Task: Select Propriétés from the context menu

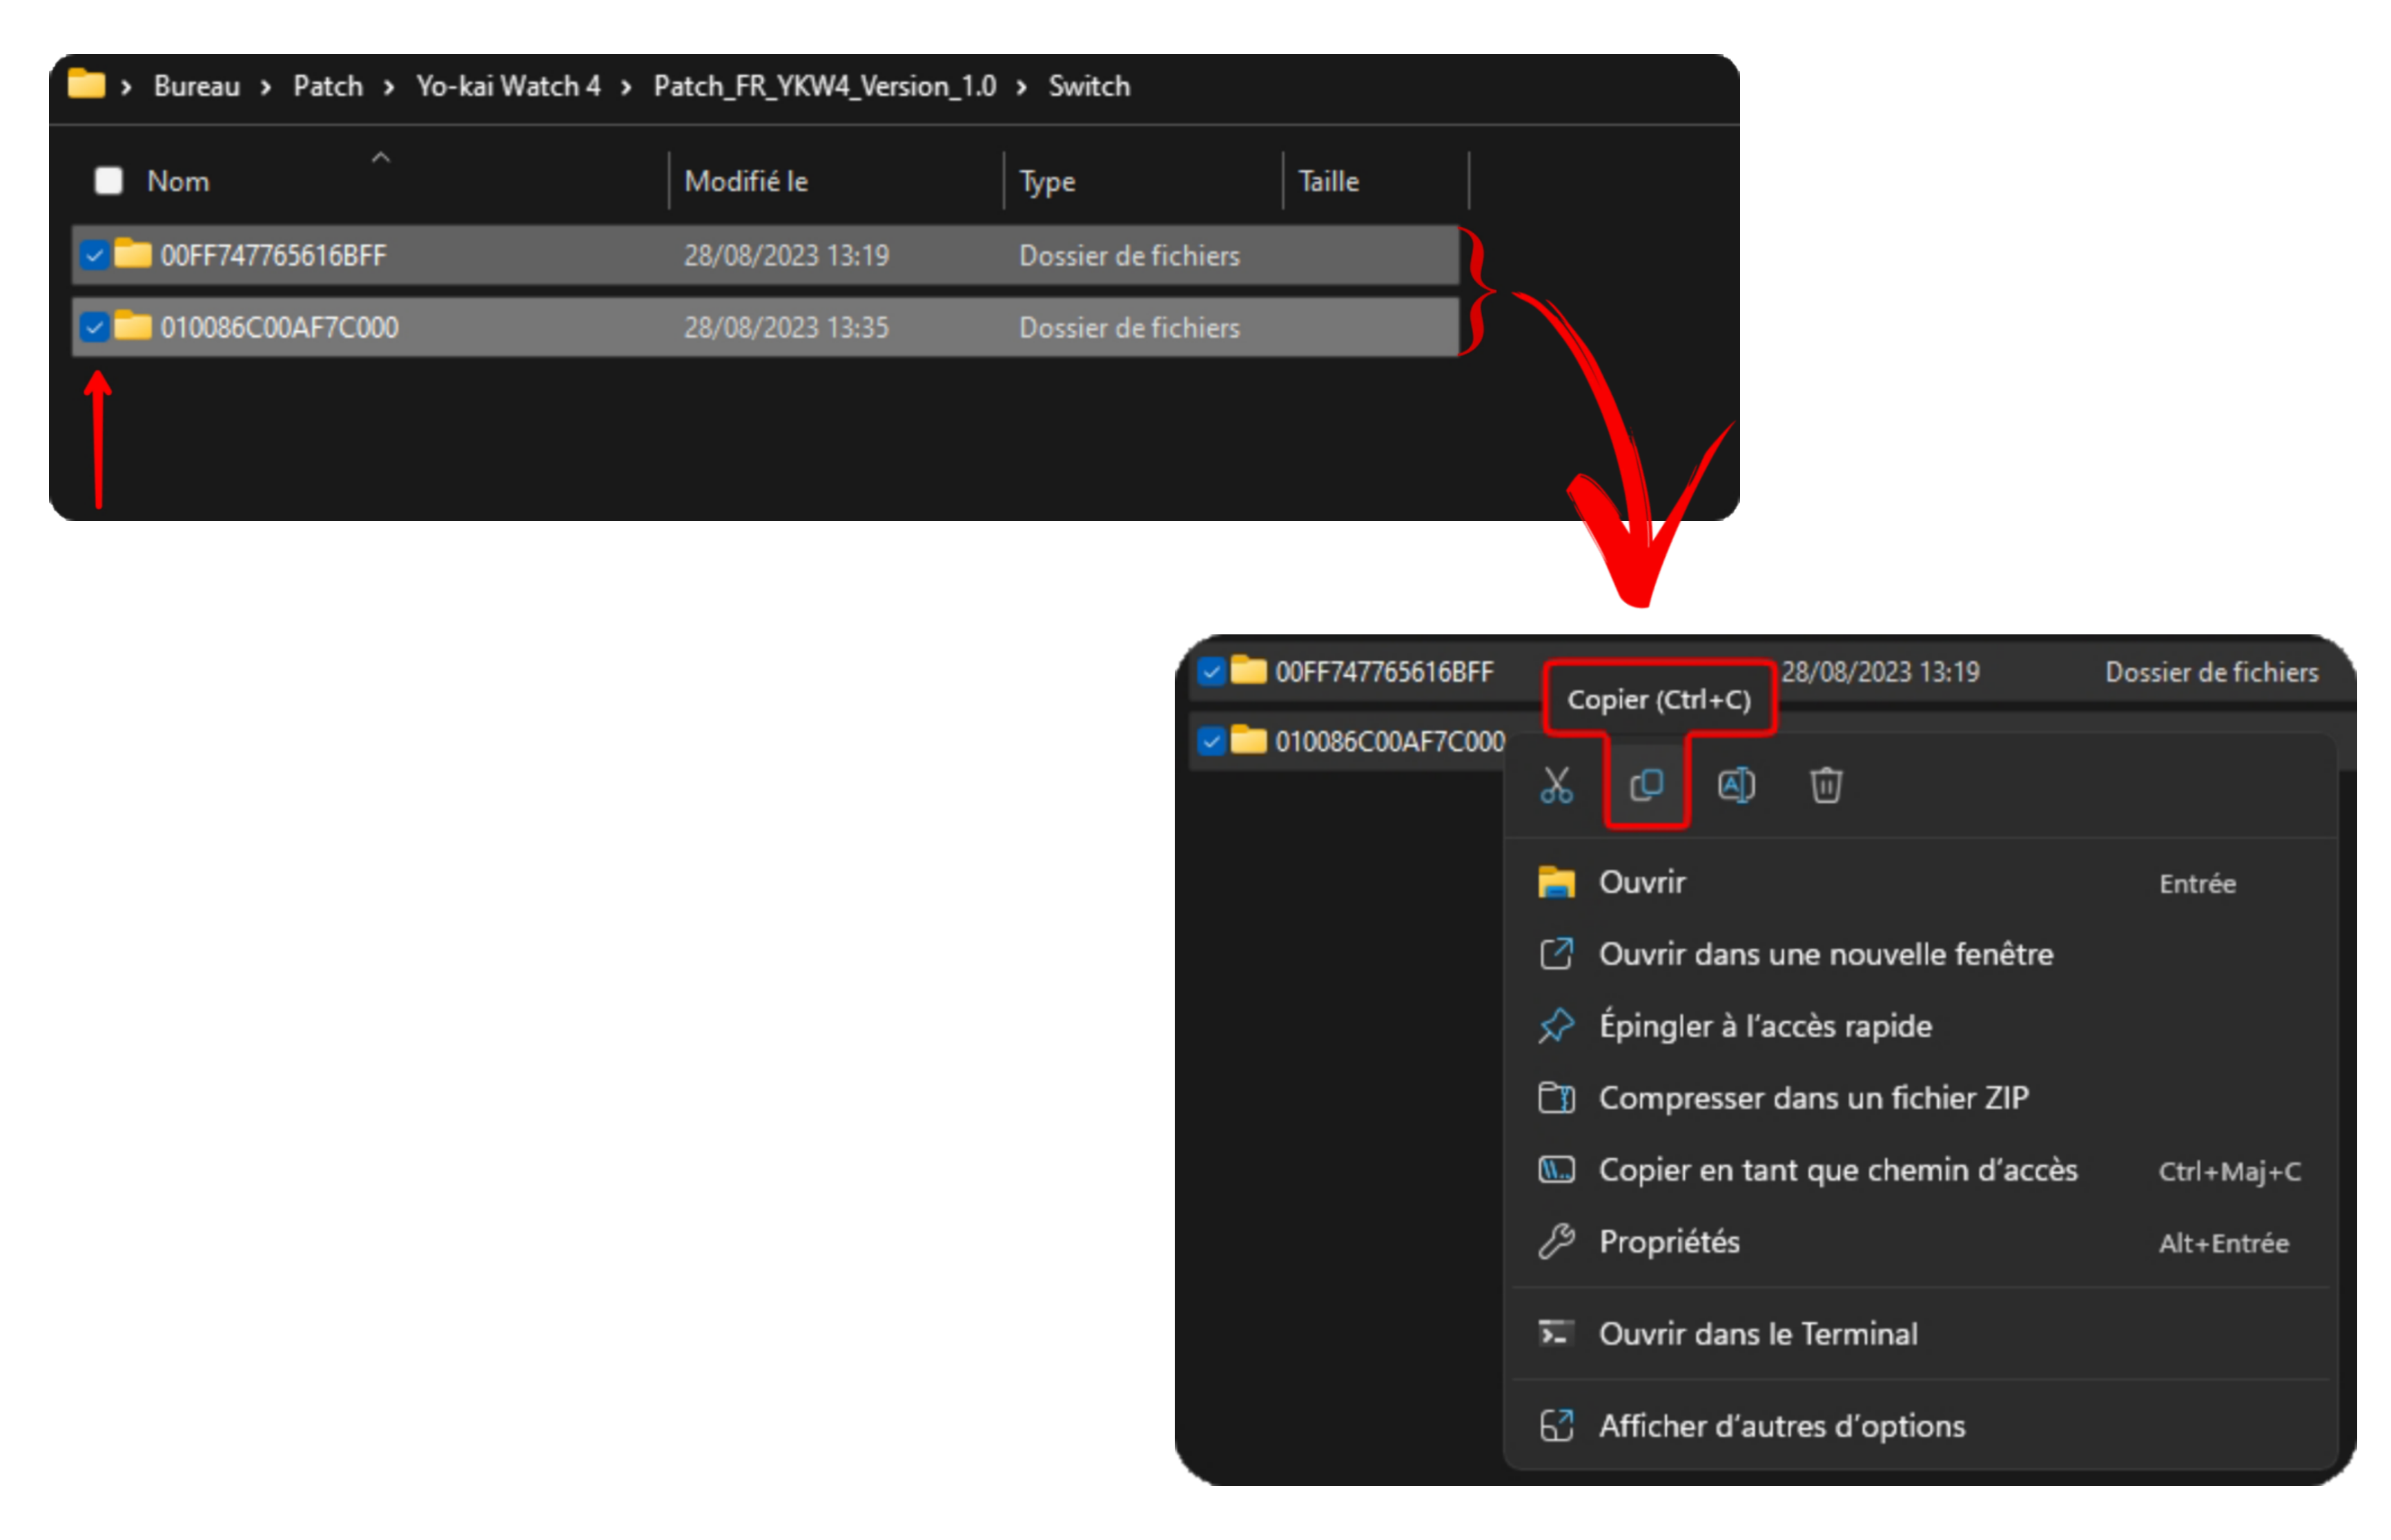Action: [1669, 1242]
